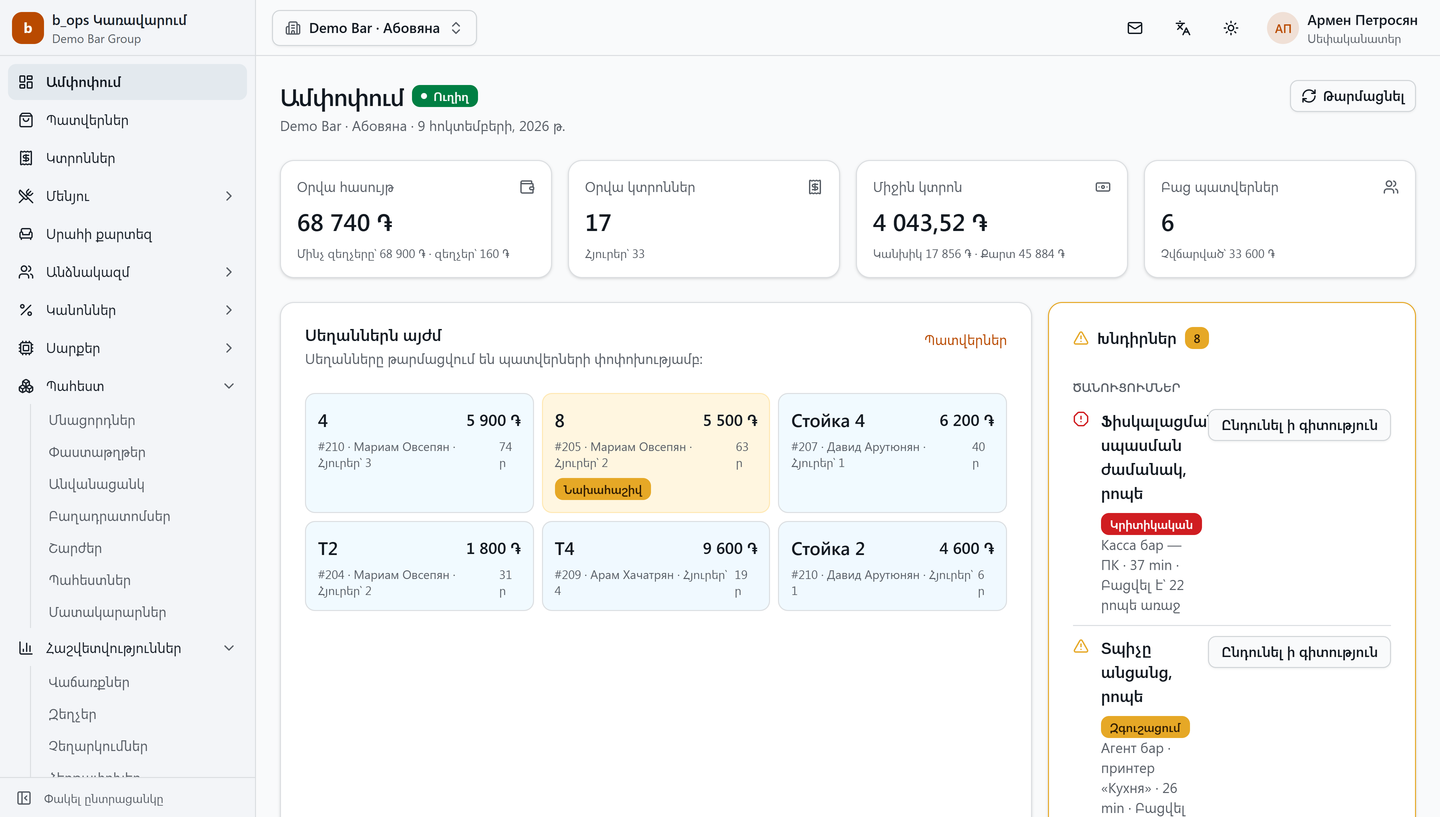
Task: Open the Стойка 4 table card
Action: (892, 453)
